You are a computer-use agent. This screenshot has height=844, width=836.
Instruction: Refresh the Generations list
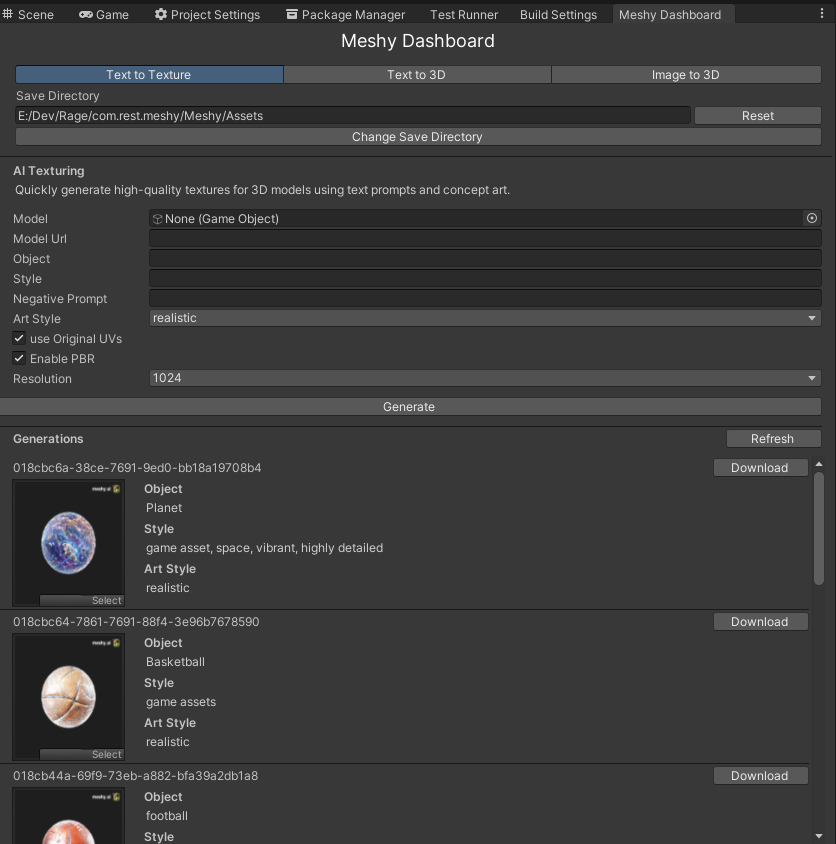point(773,439)
